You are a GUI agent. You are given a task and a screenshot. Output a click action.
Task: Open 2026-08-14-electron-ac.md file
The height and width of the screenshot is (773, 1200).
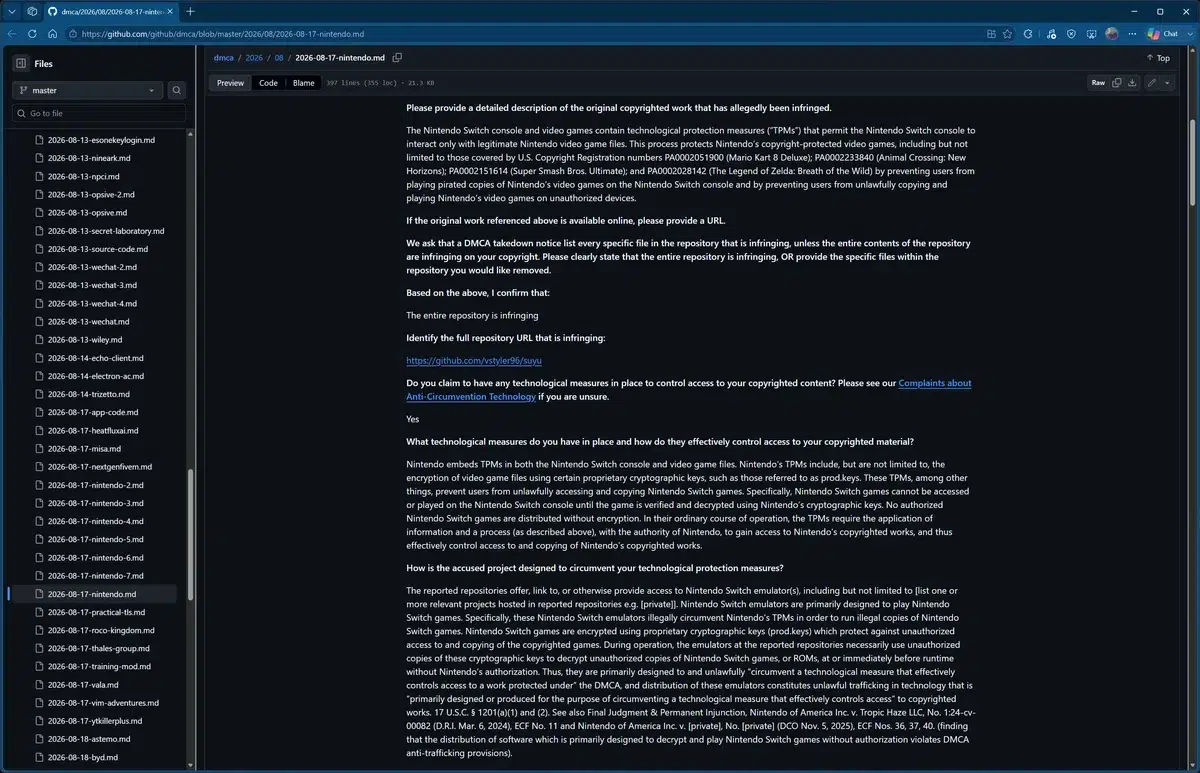(x=95, y=376)
